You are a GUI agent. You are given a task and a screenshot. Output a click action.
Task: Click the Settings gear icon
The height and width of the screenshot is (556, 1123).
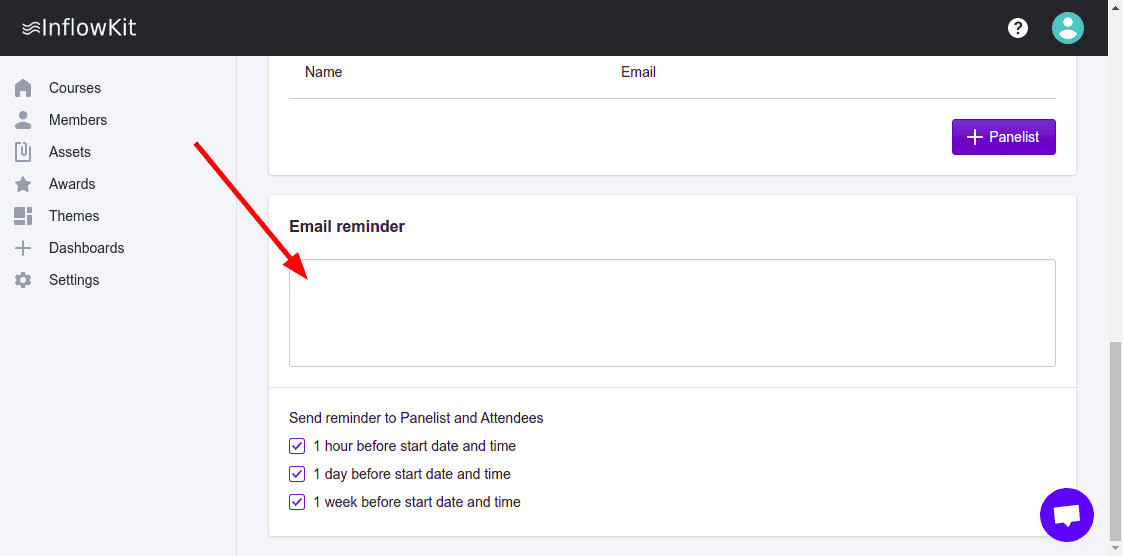[24, 280]
